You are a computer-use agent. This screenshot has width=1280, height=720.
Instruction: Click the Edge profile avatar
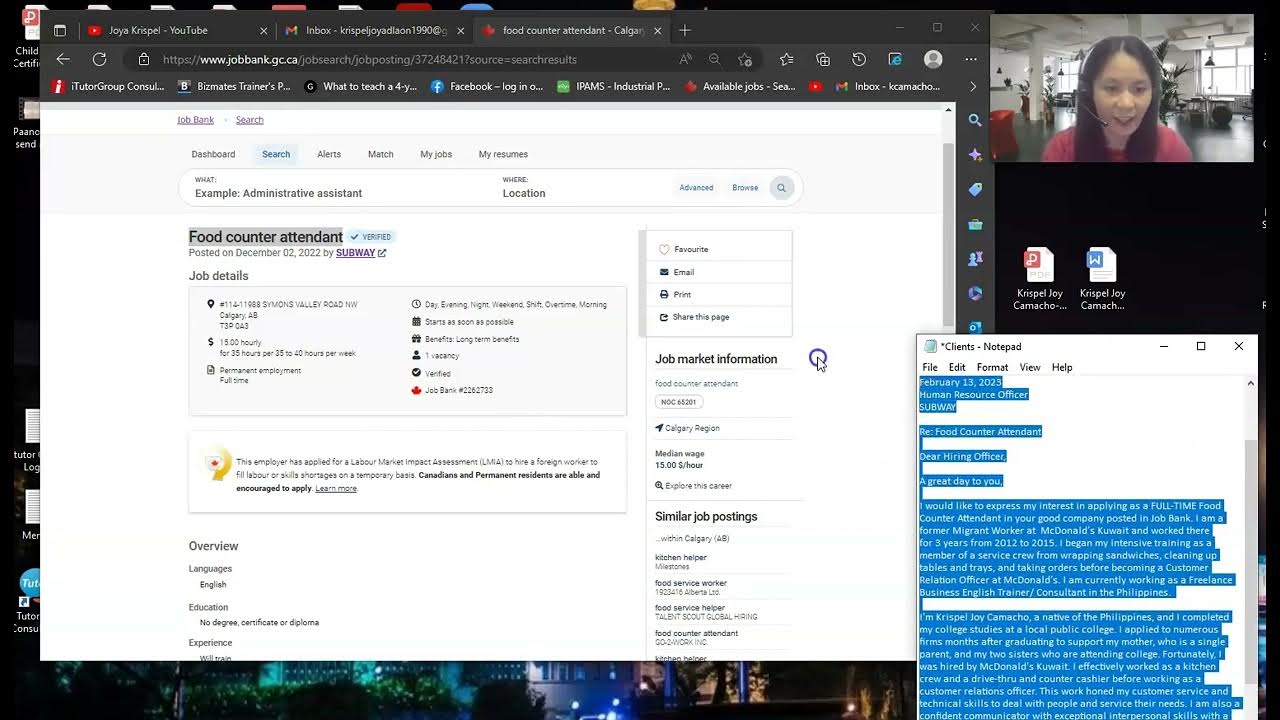pos(933,59)
